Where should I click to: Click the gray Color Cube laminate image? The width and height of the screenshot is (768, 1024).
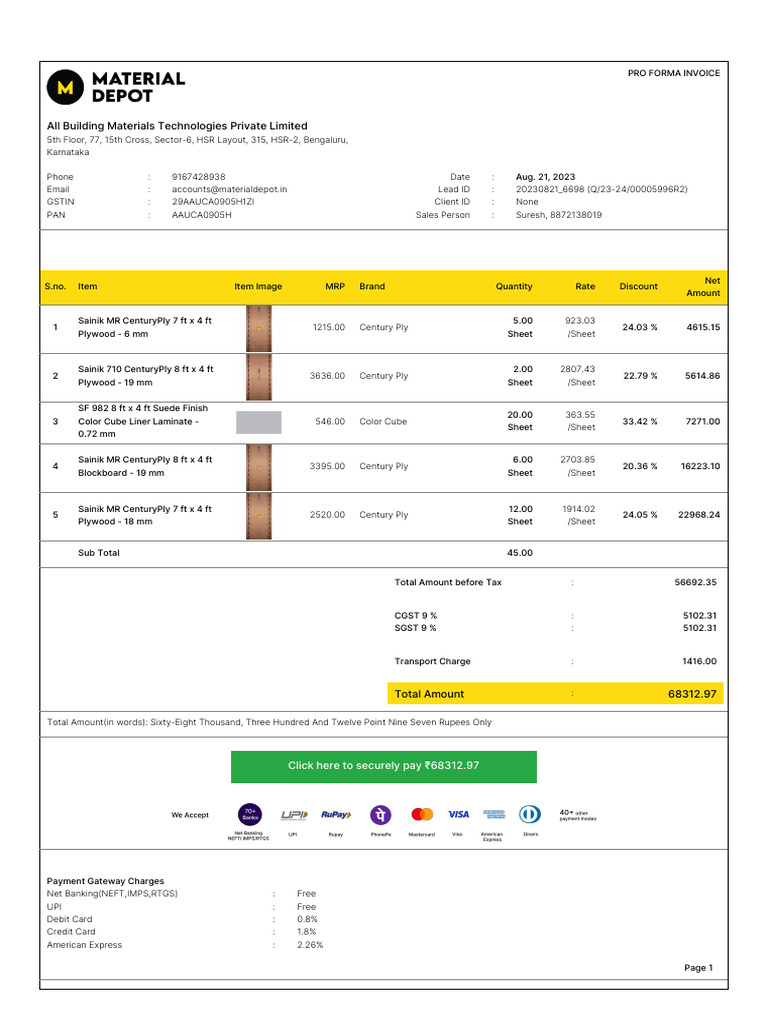coord(259,422)
